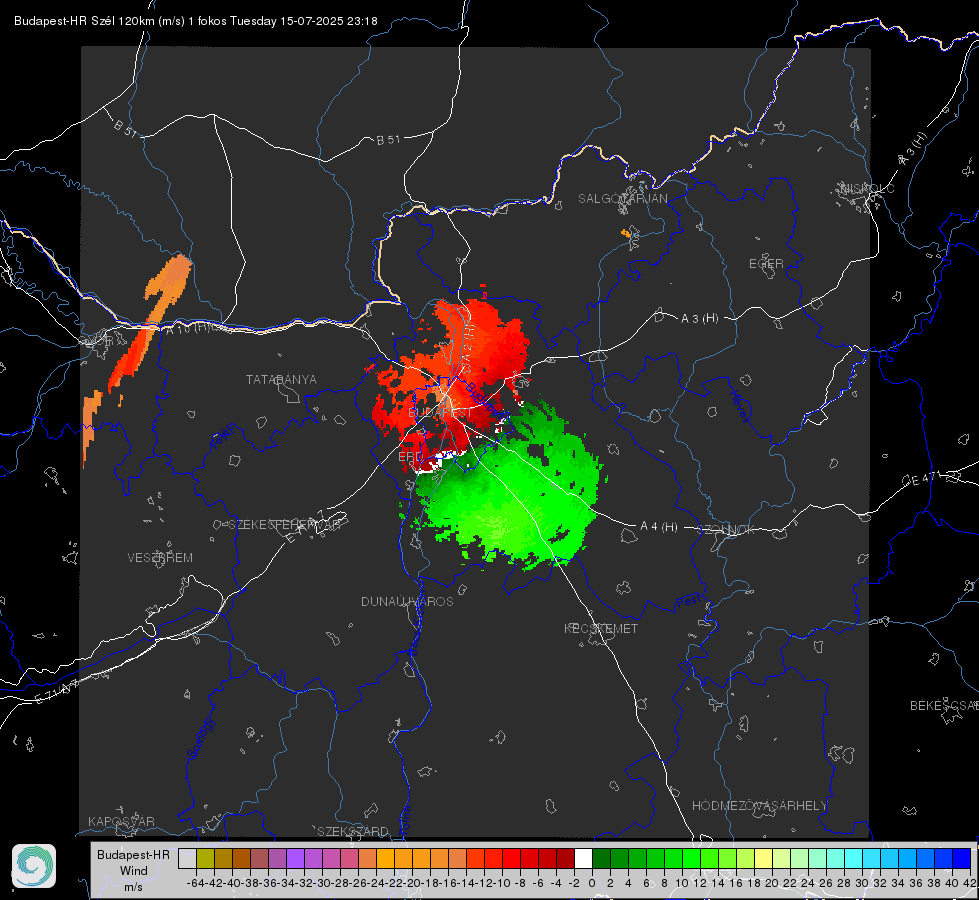Select the blue 'Somogy' county label

click(201, 738)
